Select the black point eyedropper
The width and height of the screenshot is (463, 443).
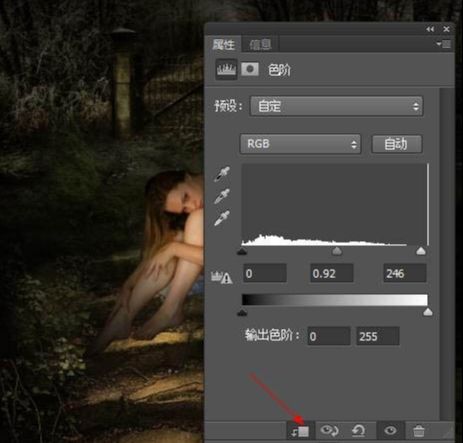tap(222, 174)
